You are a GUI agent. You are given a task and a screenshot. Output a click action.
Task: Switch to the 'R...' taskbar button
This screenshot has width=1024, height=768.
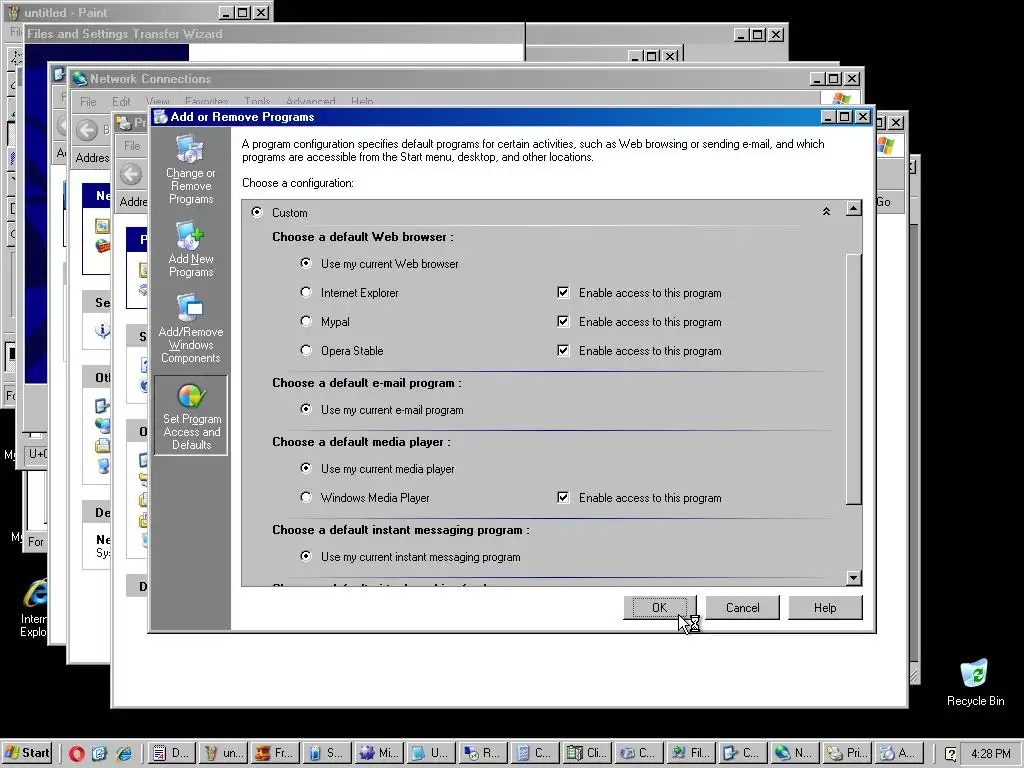pyautogui.click(x=482, y=753)
